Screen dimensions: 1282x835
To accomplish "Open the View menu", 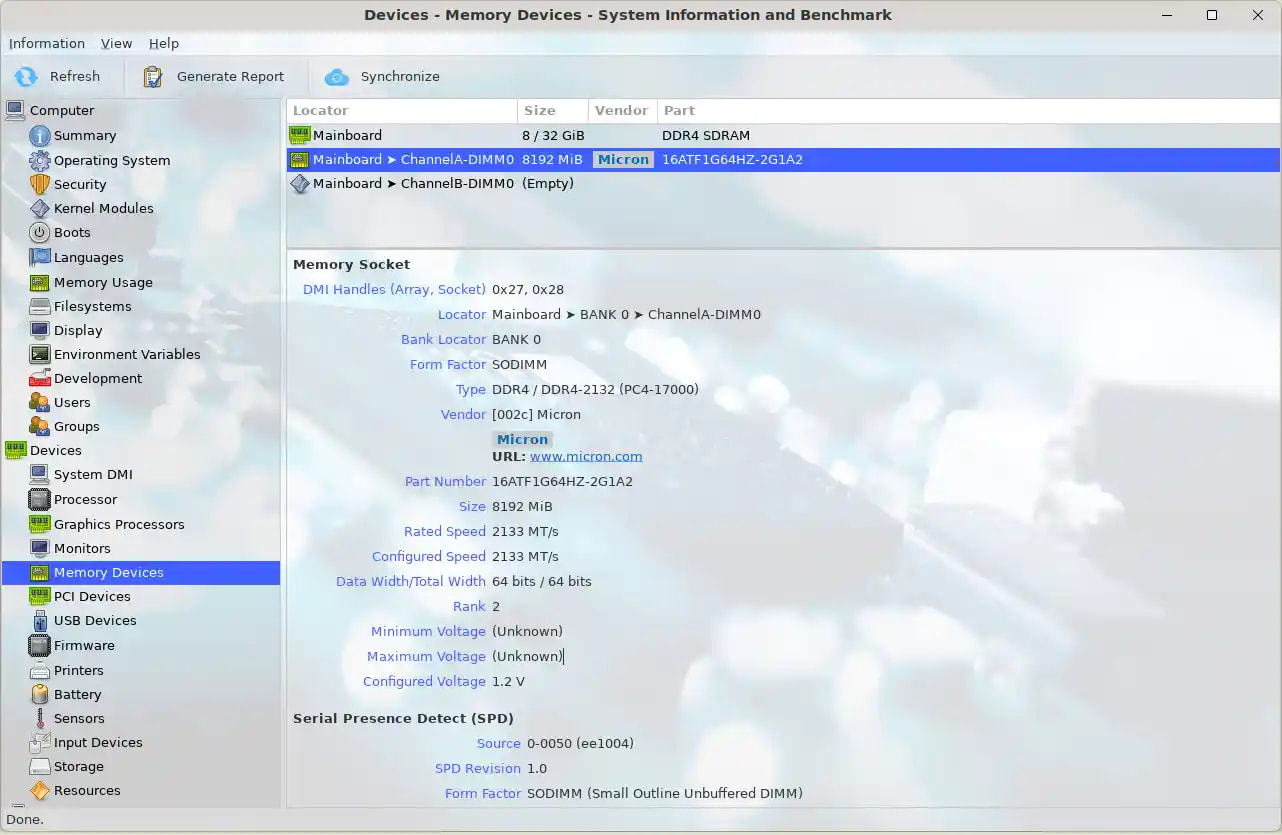I will (117, 43).
